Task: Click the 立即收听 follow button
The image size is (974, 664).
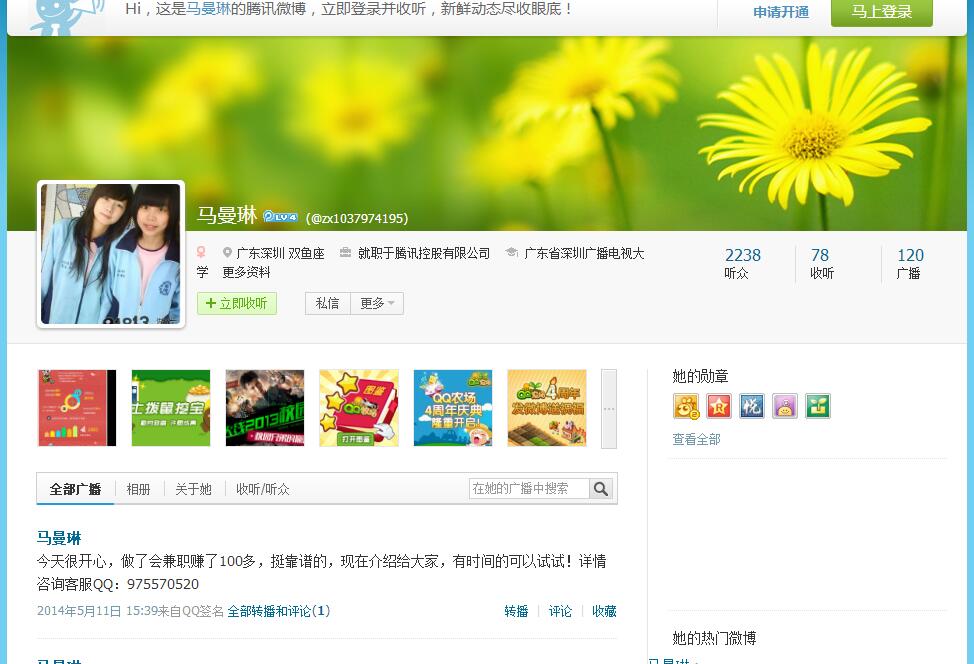Action: 237,303
